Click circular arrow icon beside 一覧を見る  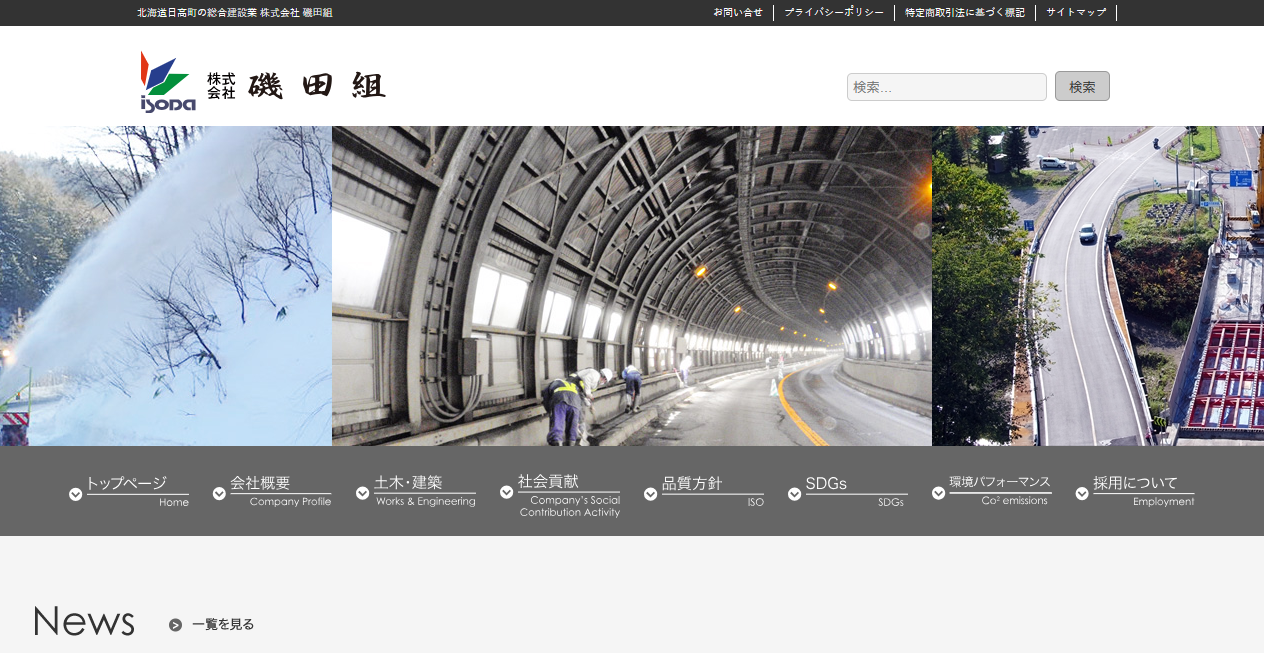174,624
